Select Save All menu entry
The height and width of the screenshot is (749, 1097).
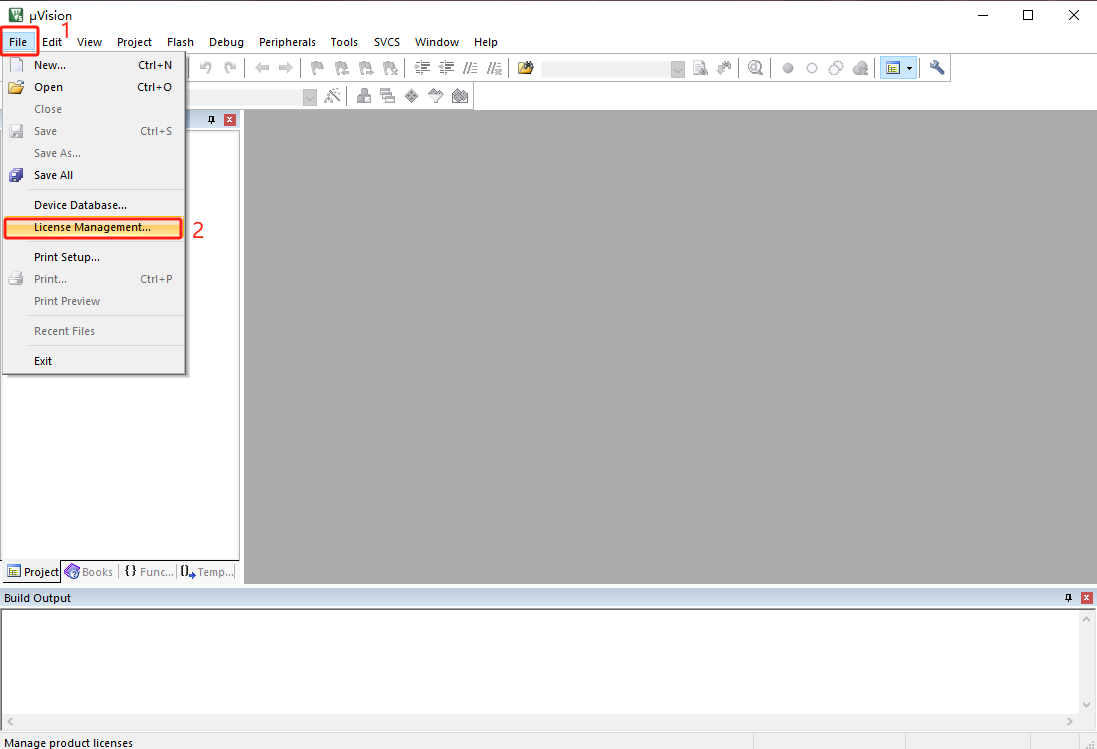(x=94, y=175)
